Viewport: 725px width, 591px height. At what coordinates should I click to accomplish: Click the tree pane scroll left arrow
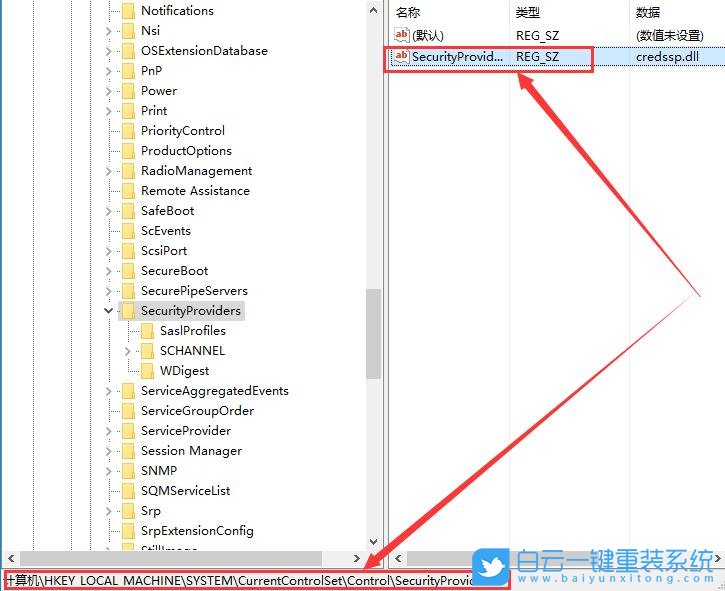pyautogui.click(x=11, y=558)
